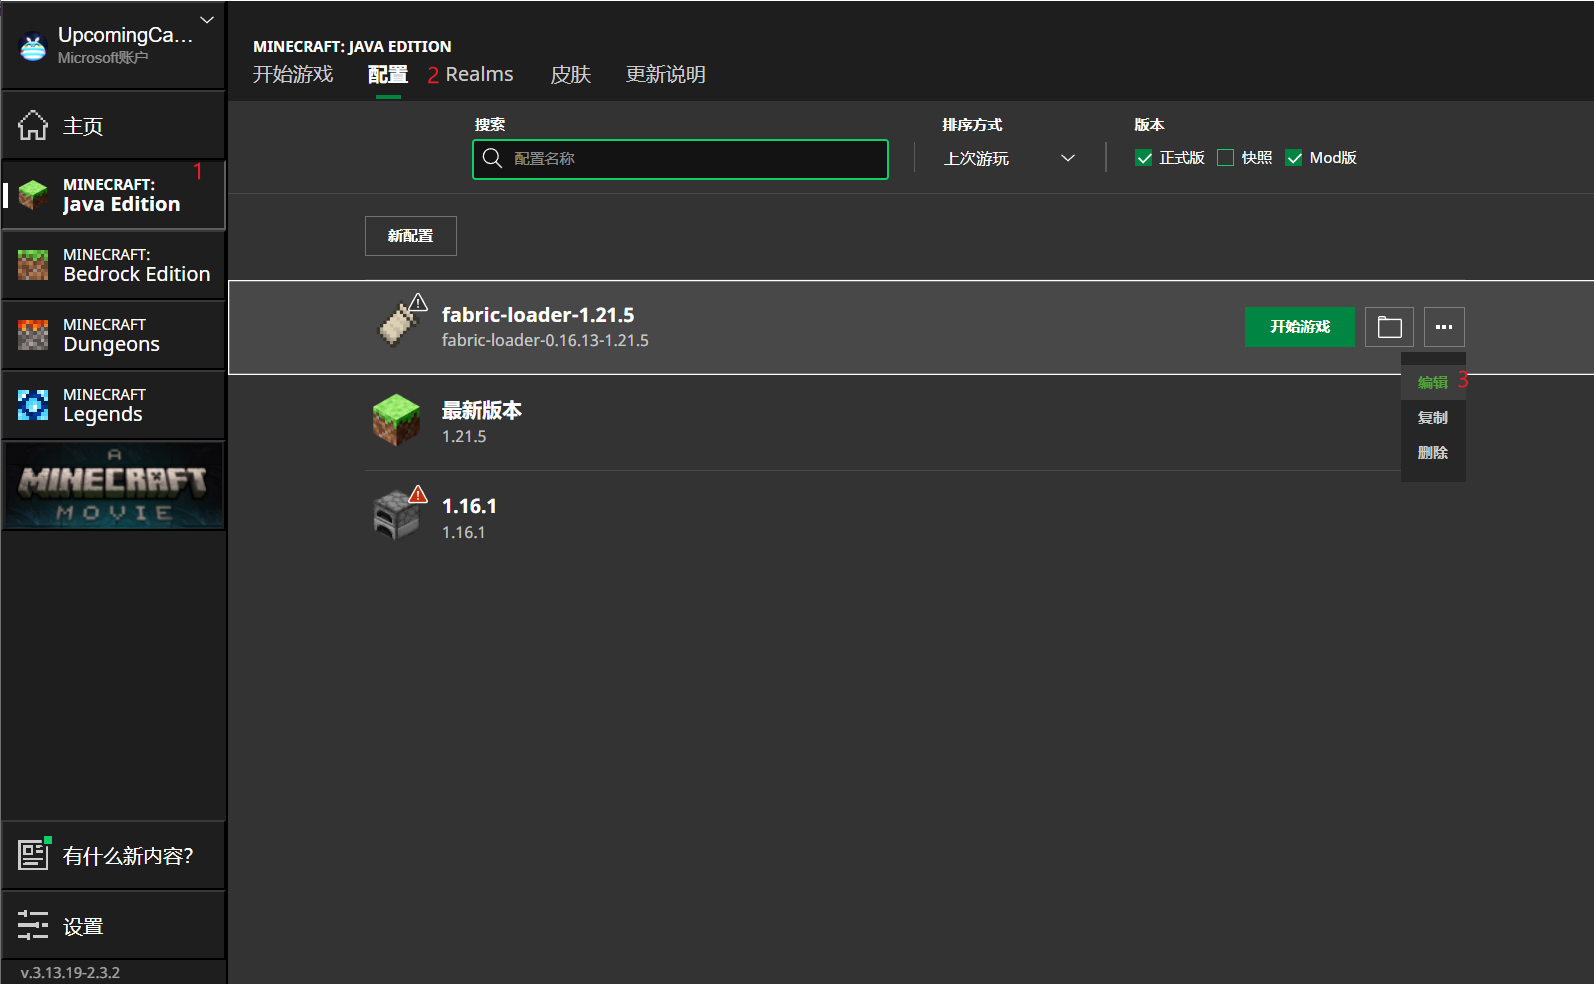Click the fabric-loader-0.16.13-1.21.5 version text

545,341
